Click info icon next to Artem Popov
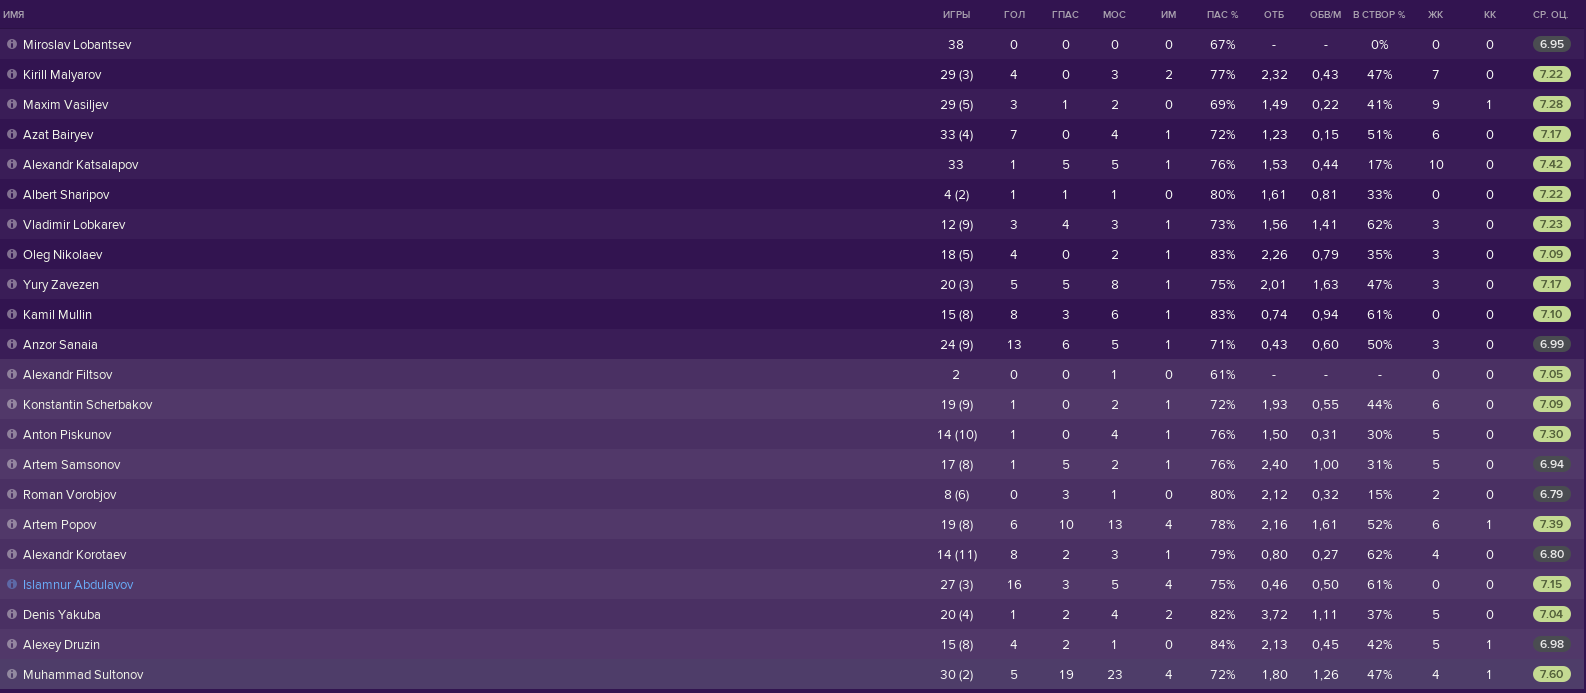The image size is (1586, 693). pyautogui.click(x=12, y=524)
